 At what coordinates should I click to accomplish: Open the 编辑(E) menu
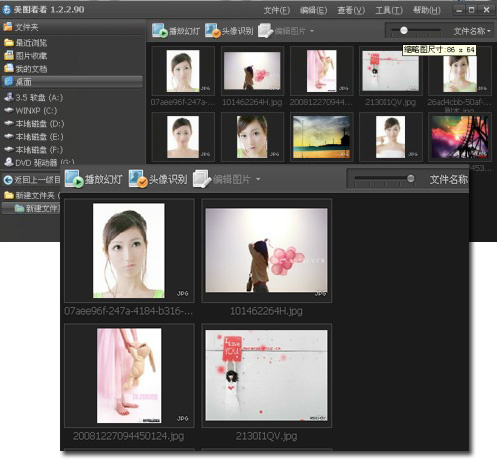tap(313, 10)
